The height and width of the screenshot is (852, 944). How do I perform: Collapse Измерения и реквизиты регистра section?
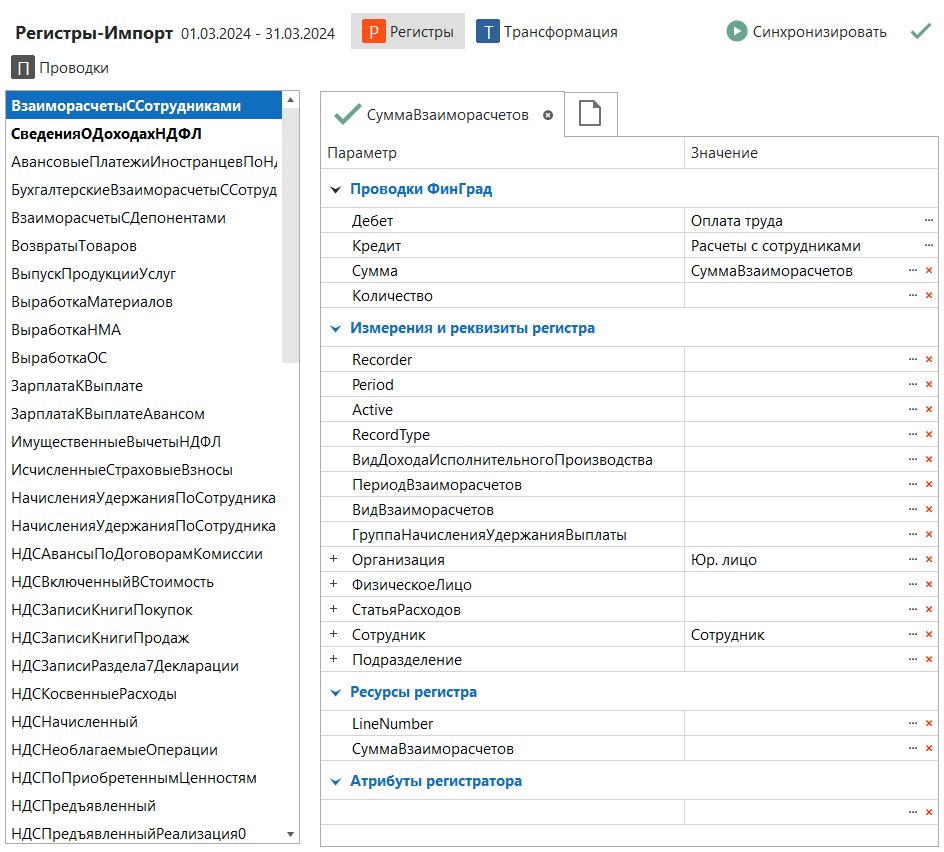coord(334,328)
